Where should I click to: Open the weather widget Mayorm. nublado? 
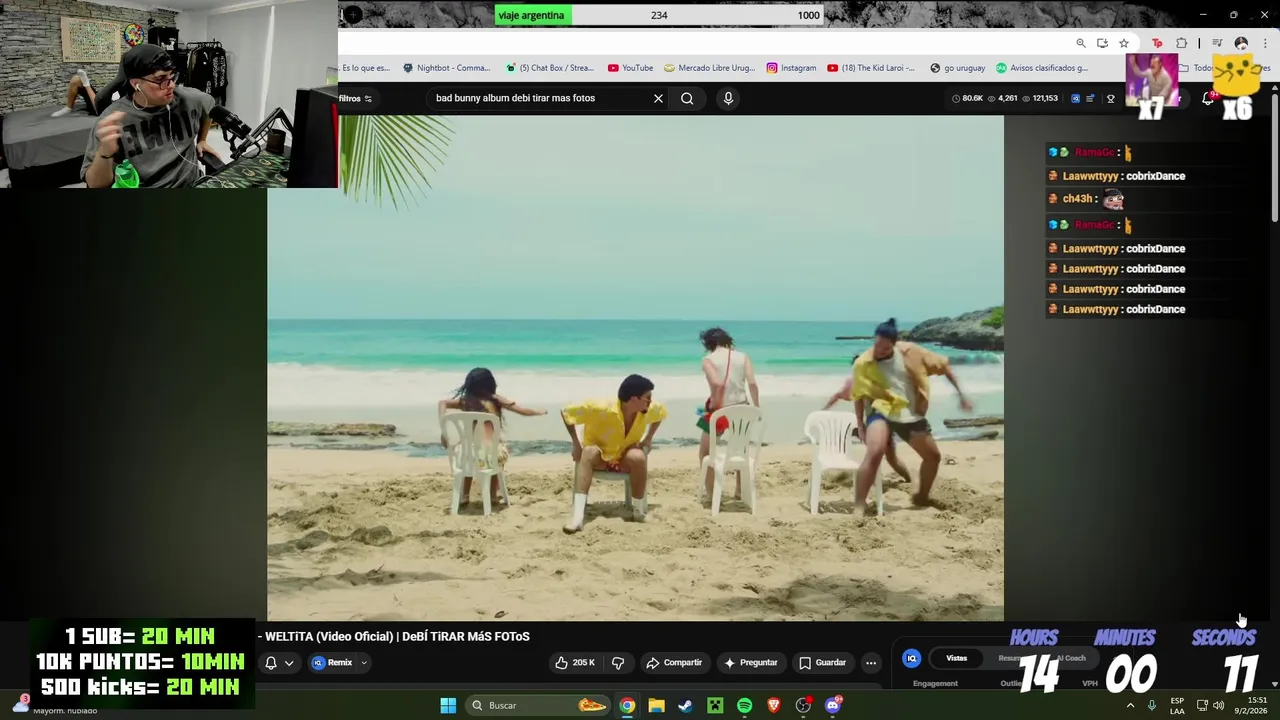pos(55,705)
